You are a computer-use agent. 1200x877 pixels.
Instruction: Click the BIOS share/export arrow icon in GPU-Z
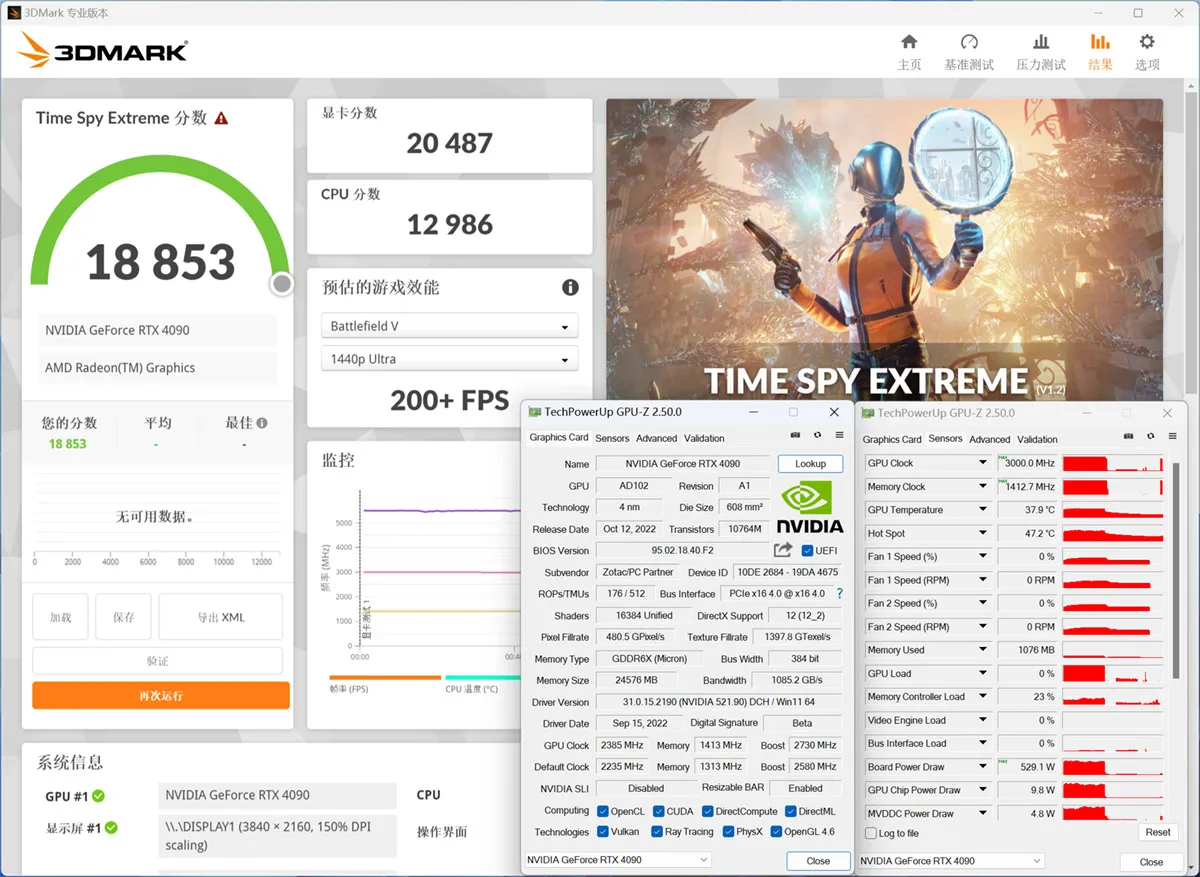coord(783,550)
